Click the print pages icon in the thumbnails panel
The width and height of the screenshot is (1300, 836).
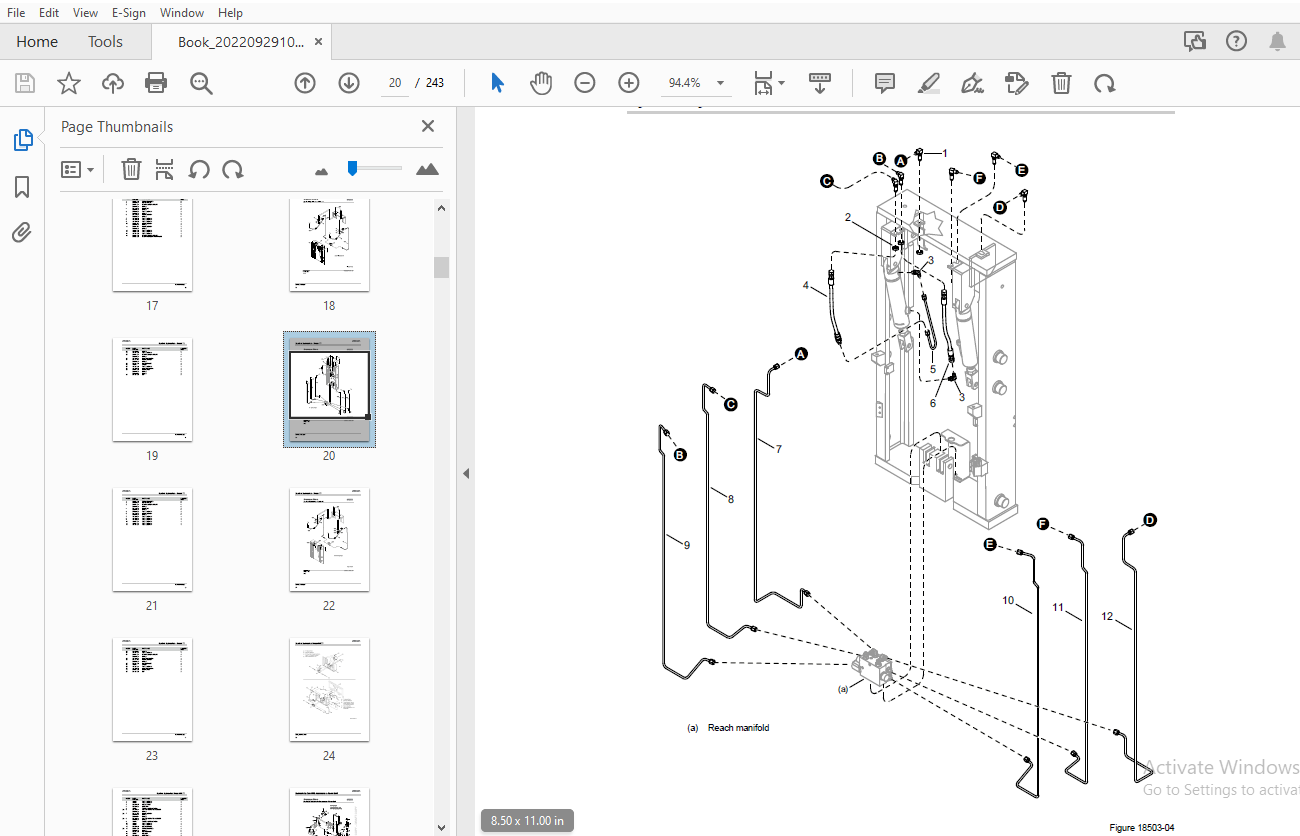165,169
